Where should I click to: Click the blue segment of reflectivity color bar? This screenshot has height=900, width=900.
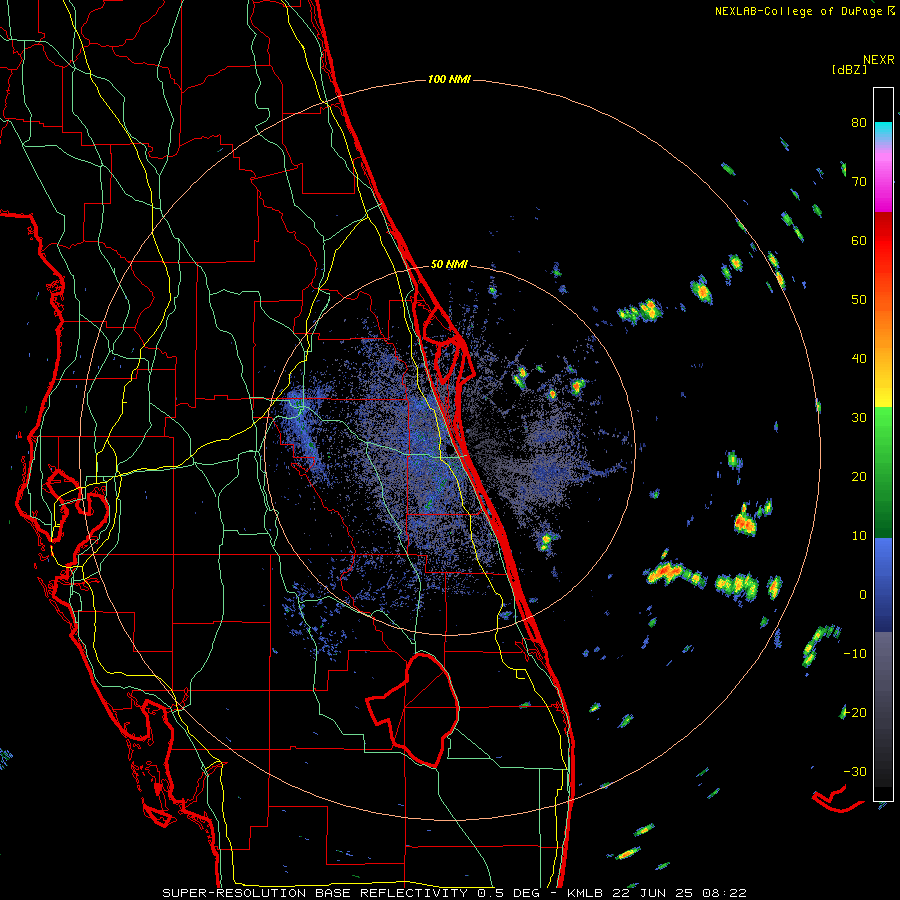click(x=883, y=585)
